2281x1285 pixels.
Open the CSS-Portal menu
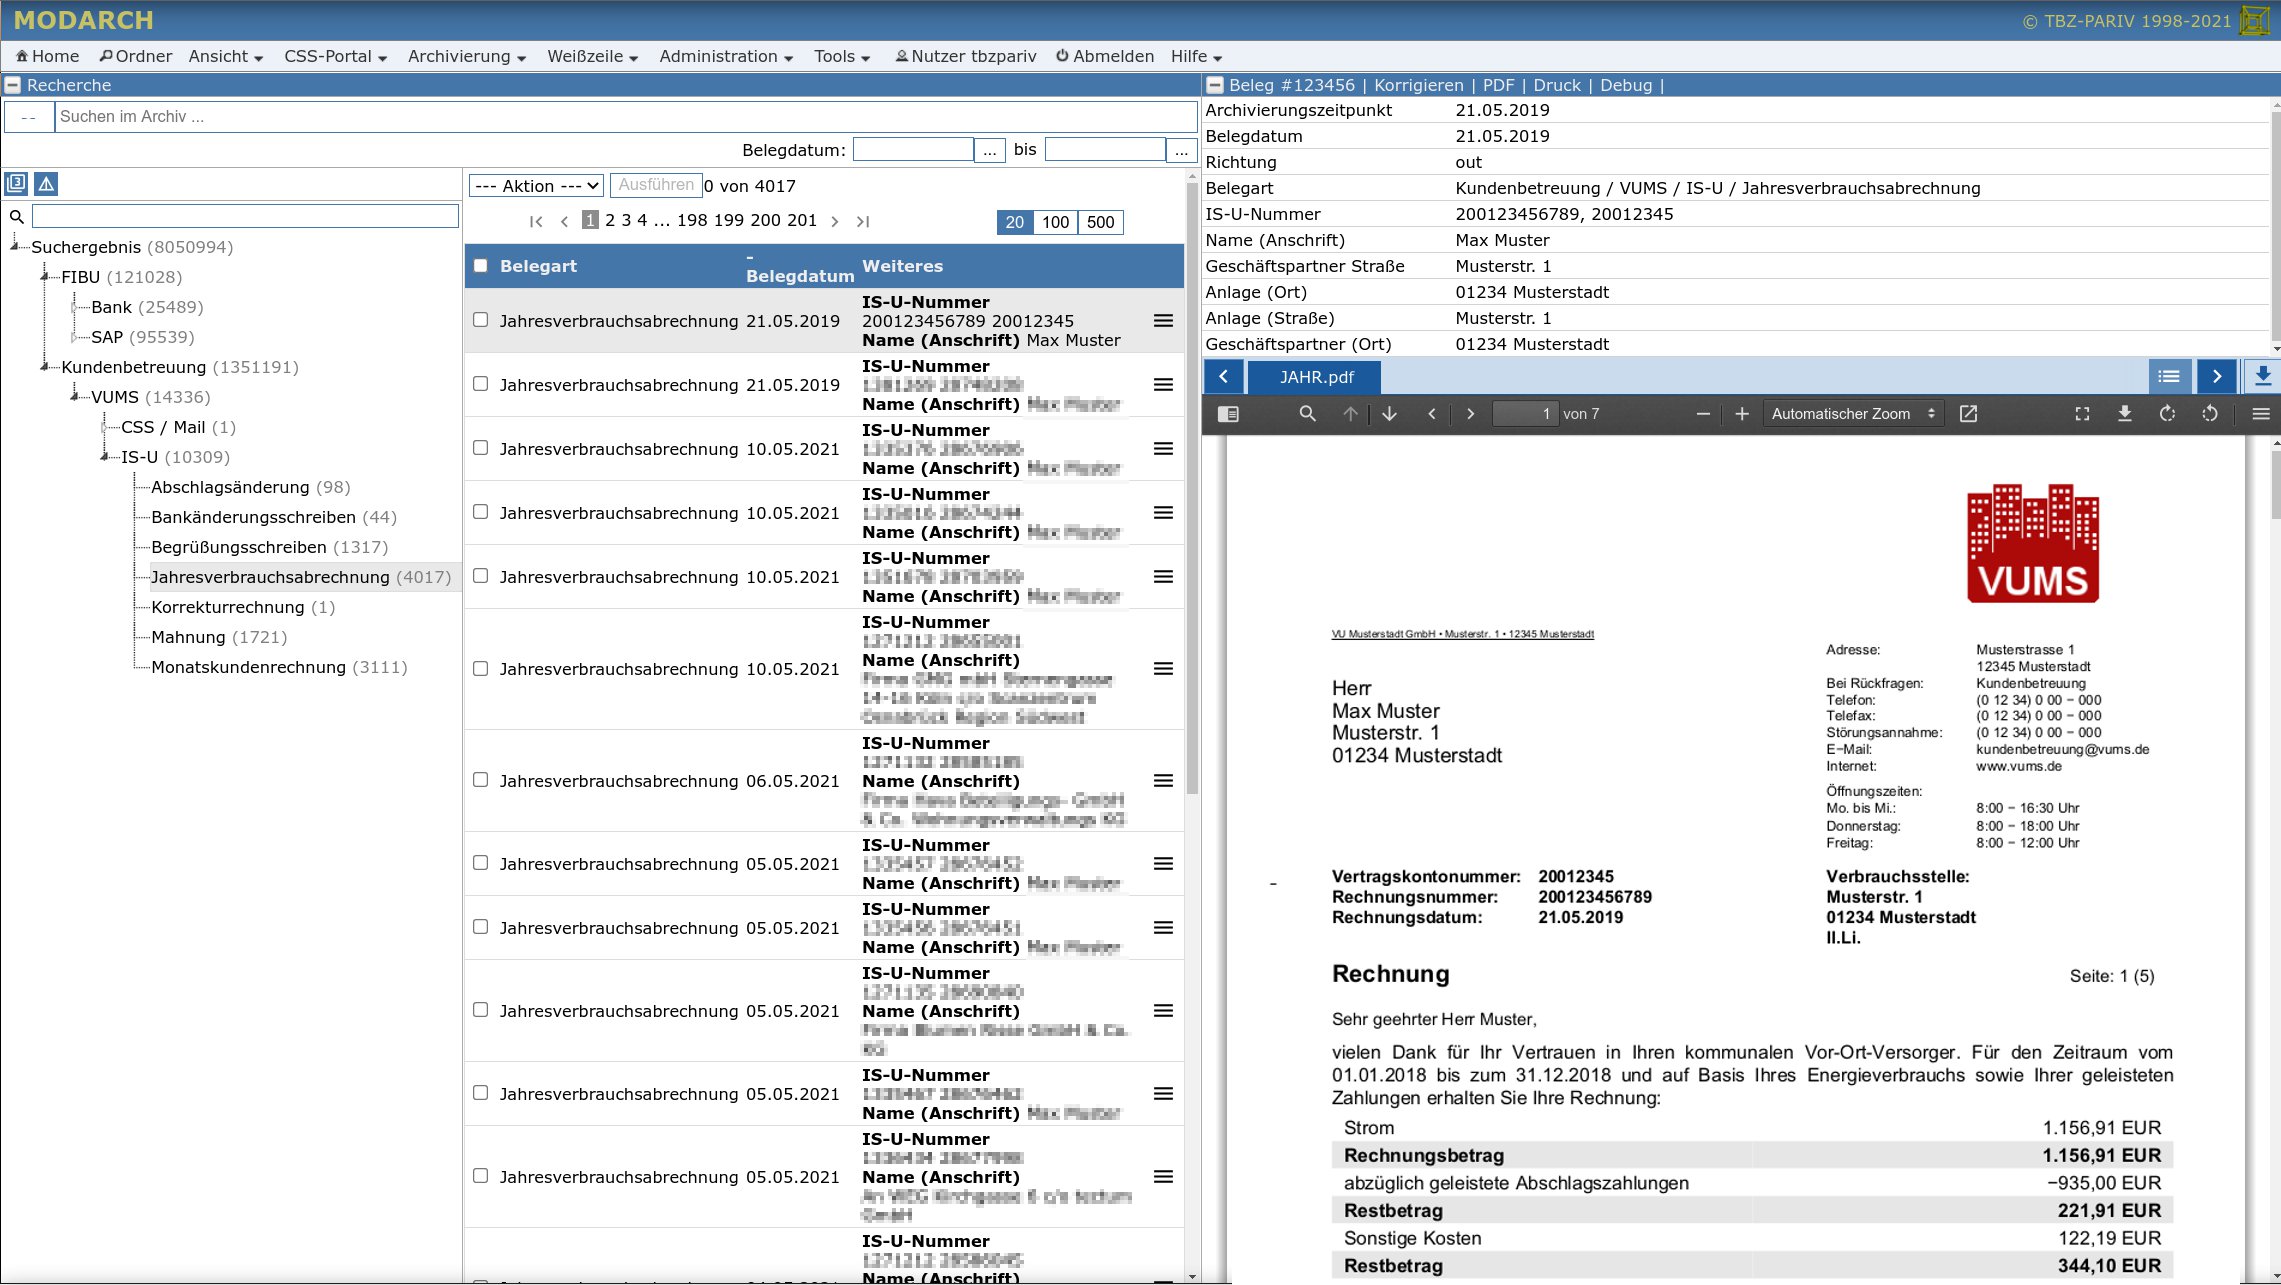(336, 57)
